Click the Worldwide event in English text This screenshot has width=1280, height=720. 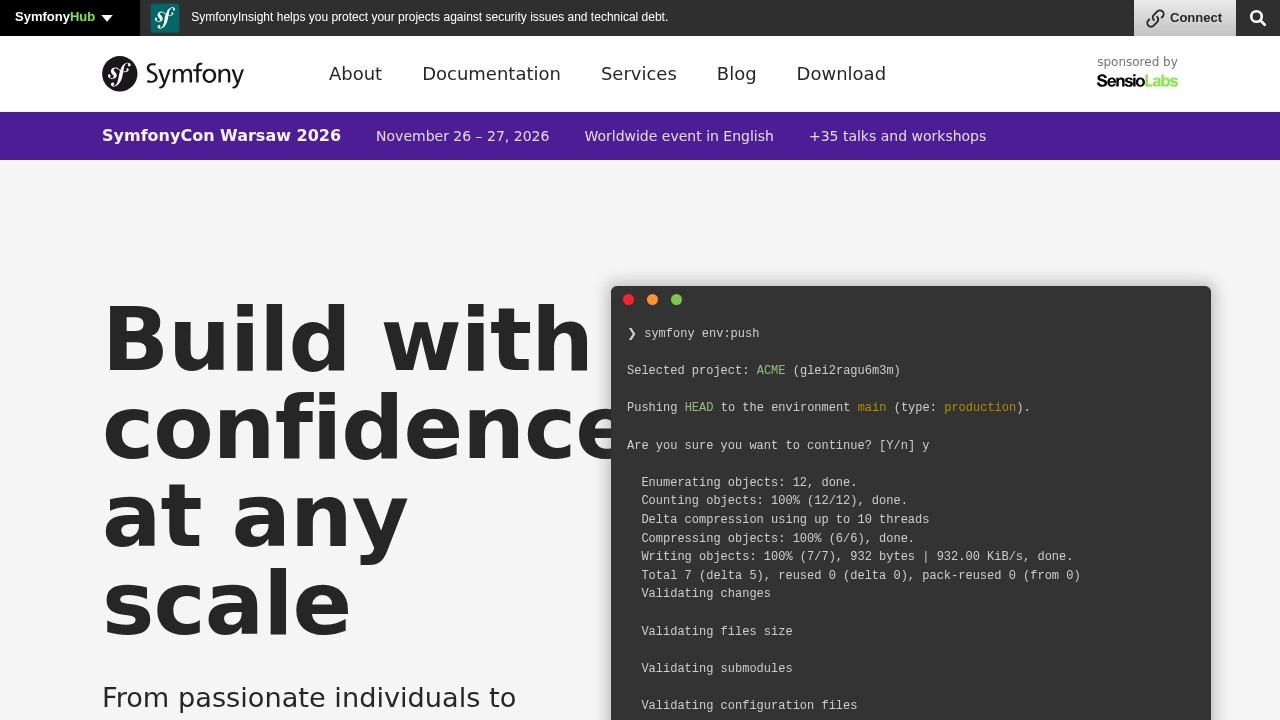(x=679, y=136)
